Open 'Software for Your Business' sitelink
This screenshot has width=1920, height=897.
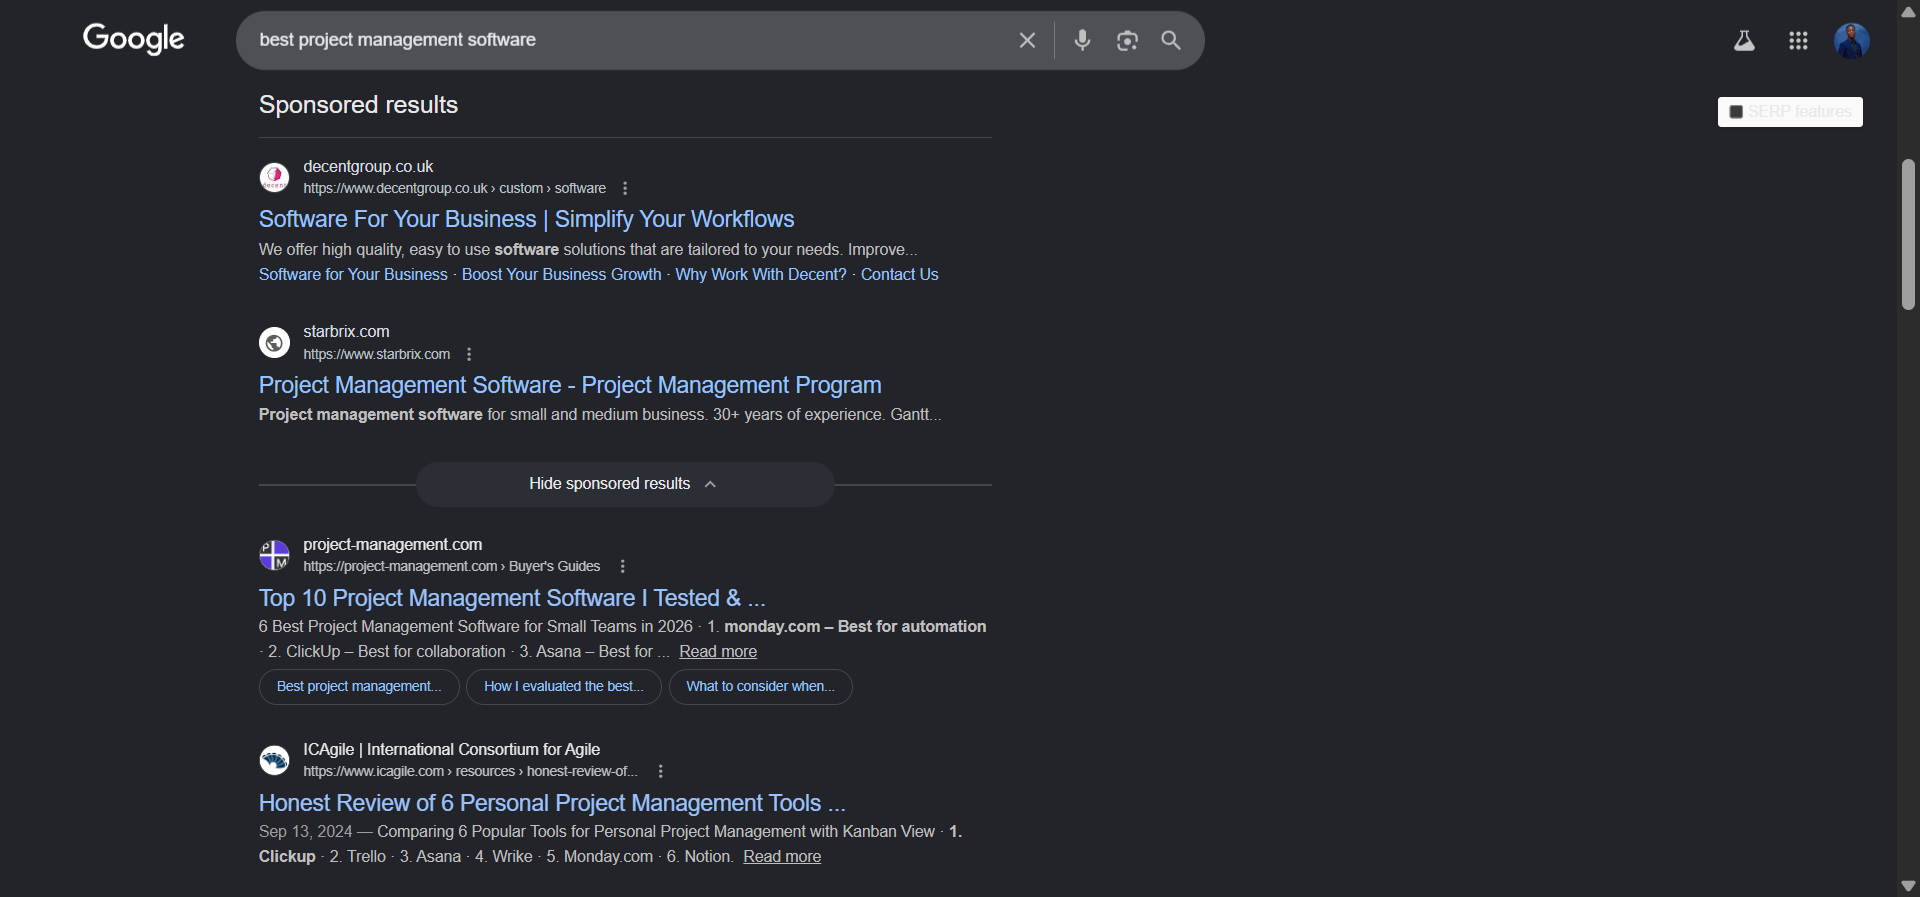pos(353,274)
